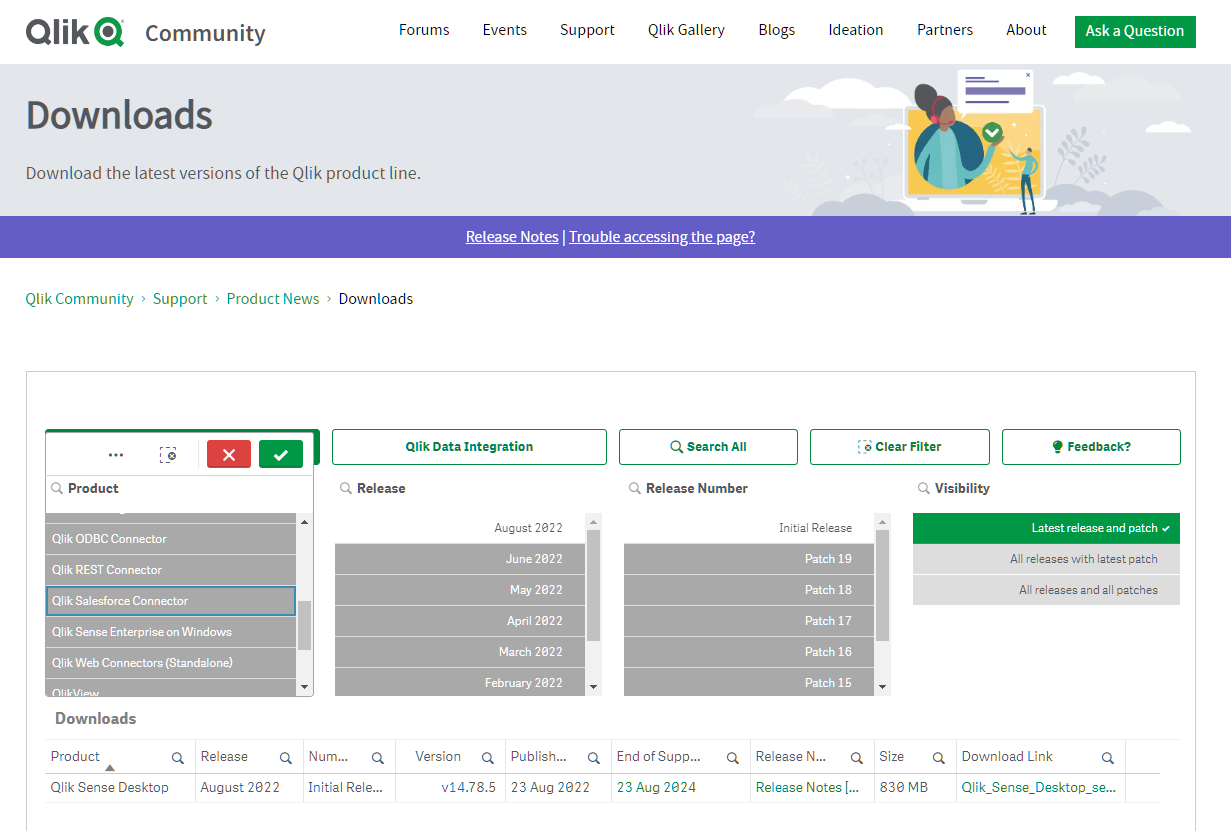
Task: Open the search icon in the Visibility filter
Action: point(921,488)
